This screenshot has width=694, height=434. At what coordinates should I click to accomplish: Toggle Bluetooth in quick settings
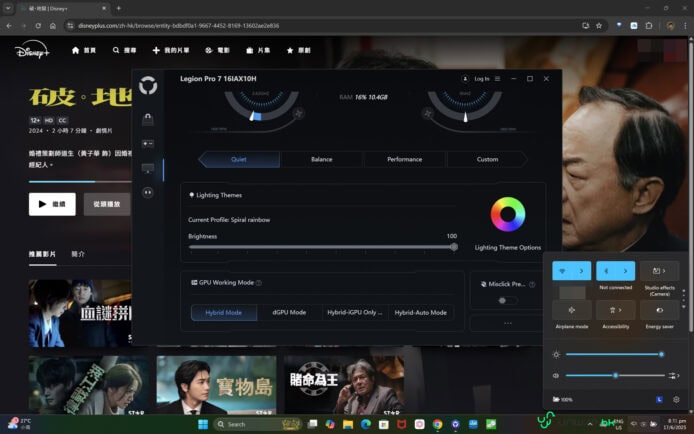click(606, 271)
